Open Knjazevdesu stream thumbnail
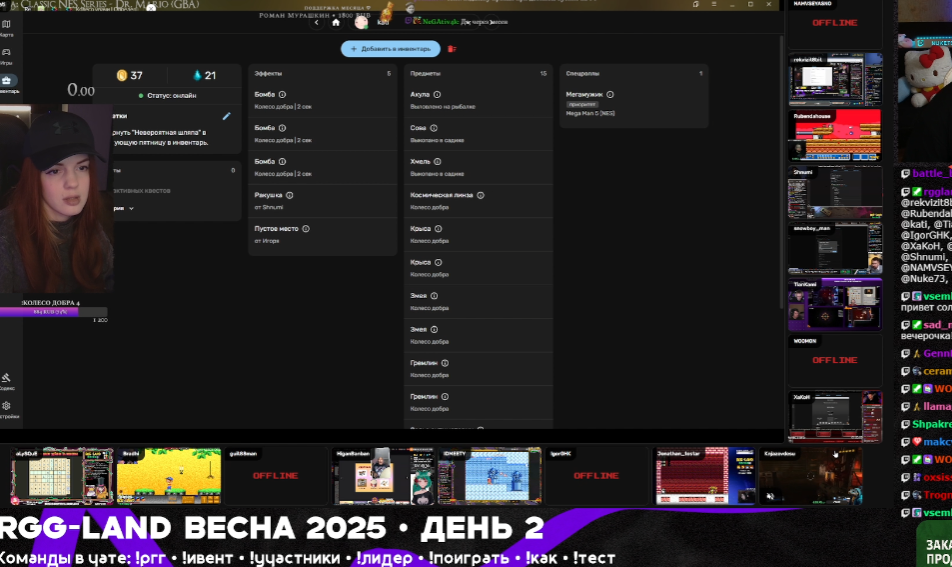952x567 pixels. pos(811,476)
